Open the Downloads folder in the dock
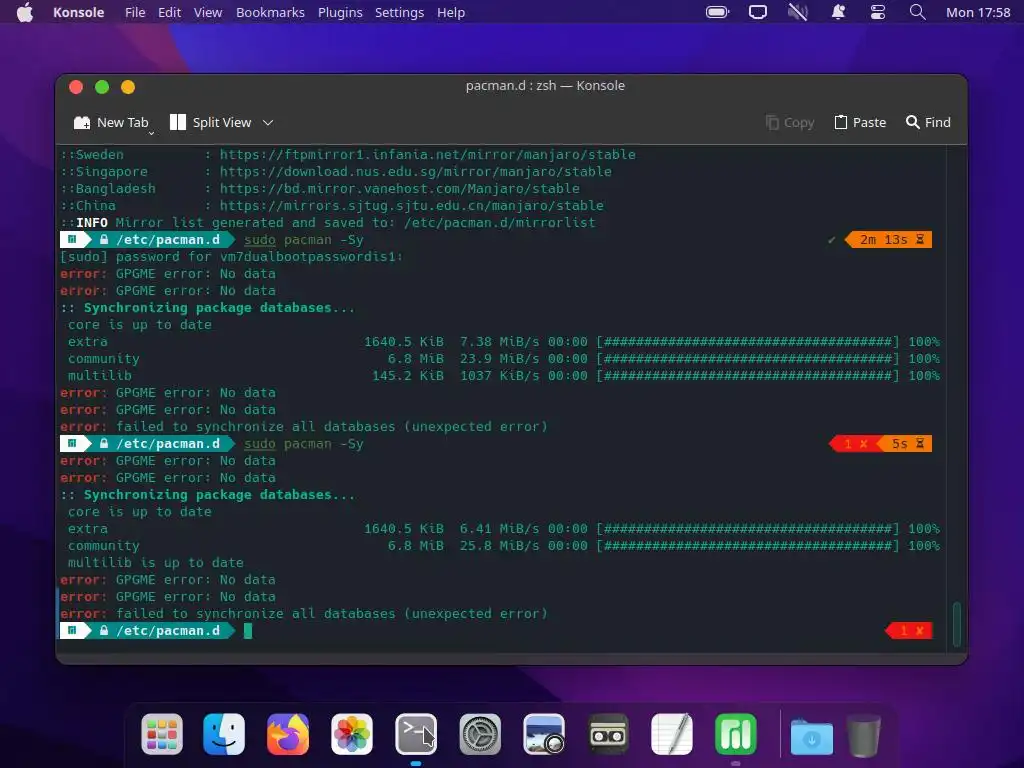 point(812,736)
